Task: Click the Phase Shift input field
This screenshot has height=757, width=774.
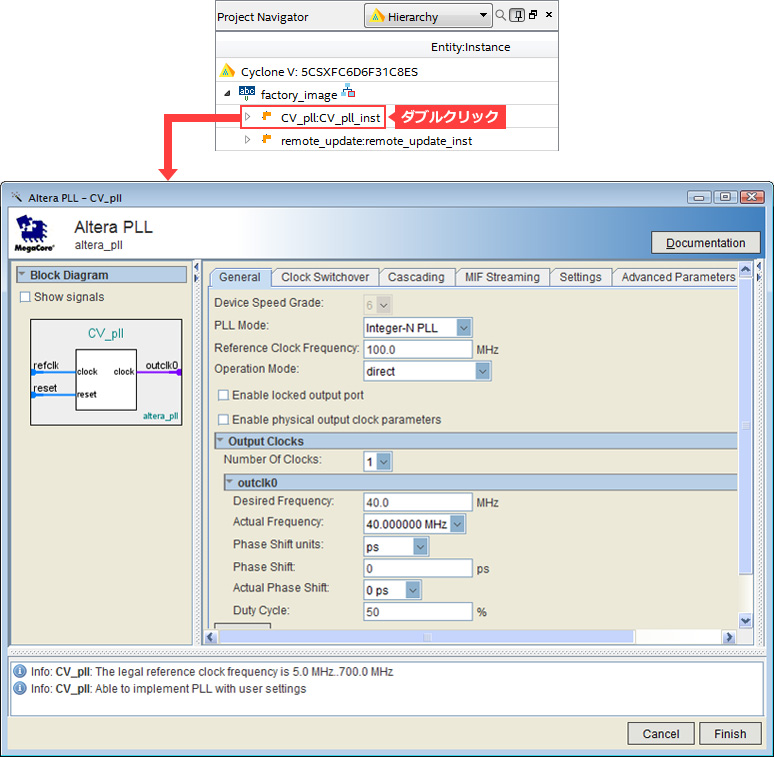Action: click(418, 568)
